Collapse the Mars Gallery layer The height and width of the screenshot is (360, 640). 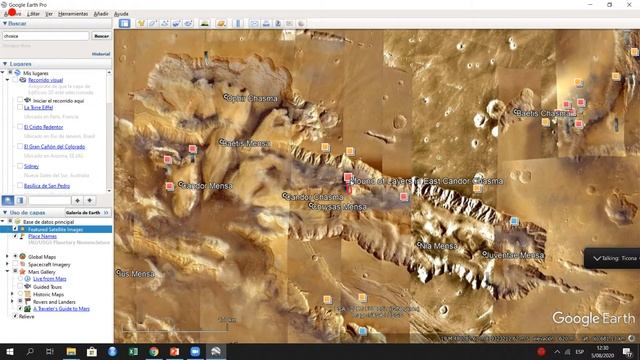[7, 271]
